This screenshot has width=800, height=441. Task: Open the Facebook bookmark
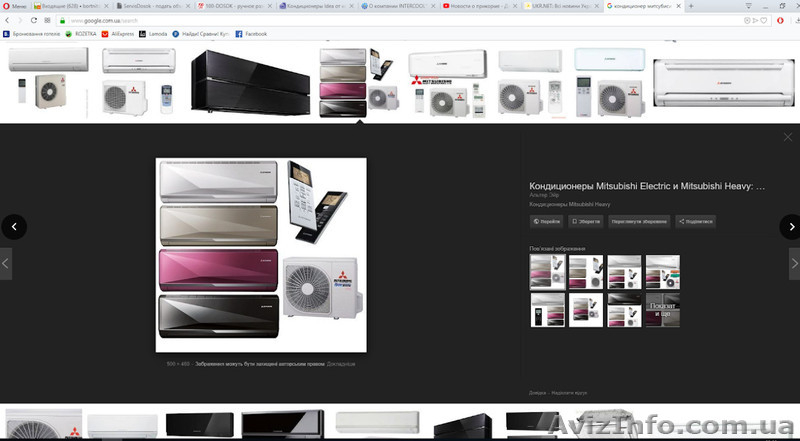click(250, 33)
